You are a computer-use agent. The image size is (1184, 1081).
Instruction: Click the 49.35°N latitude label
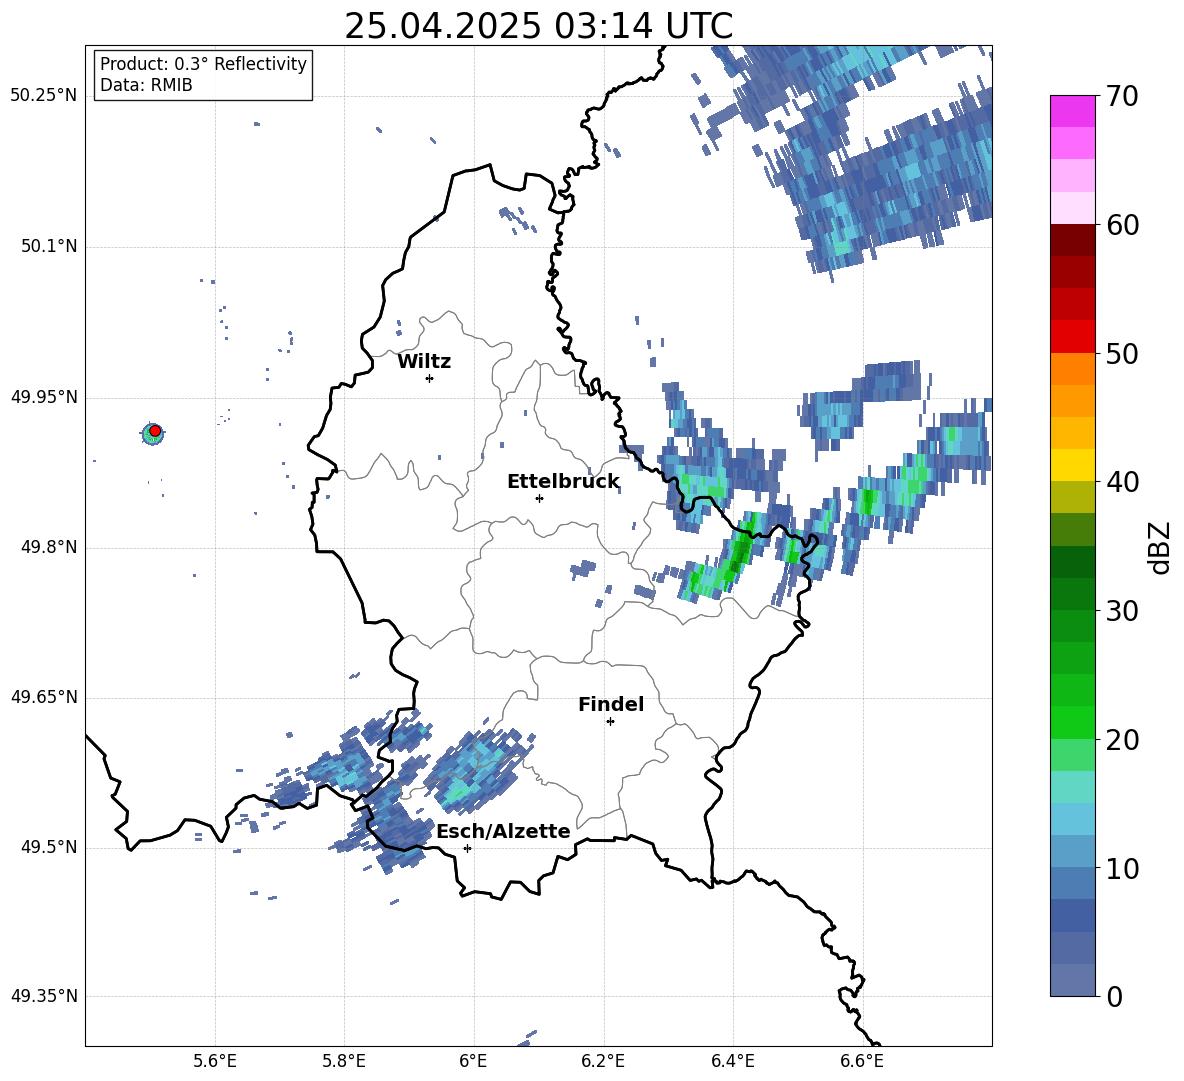[x=44, y=996]
